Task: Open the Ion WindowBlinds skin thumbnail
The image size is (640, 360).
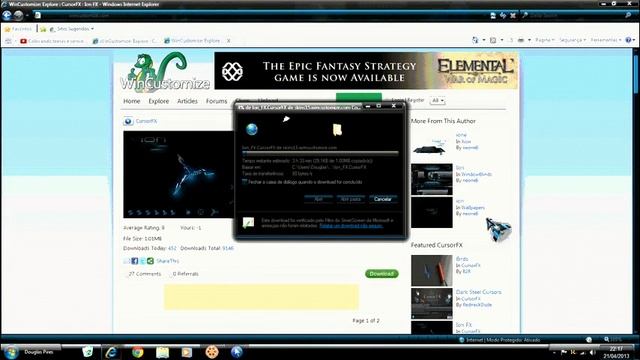Action: click(432, 180)
